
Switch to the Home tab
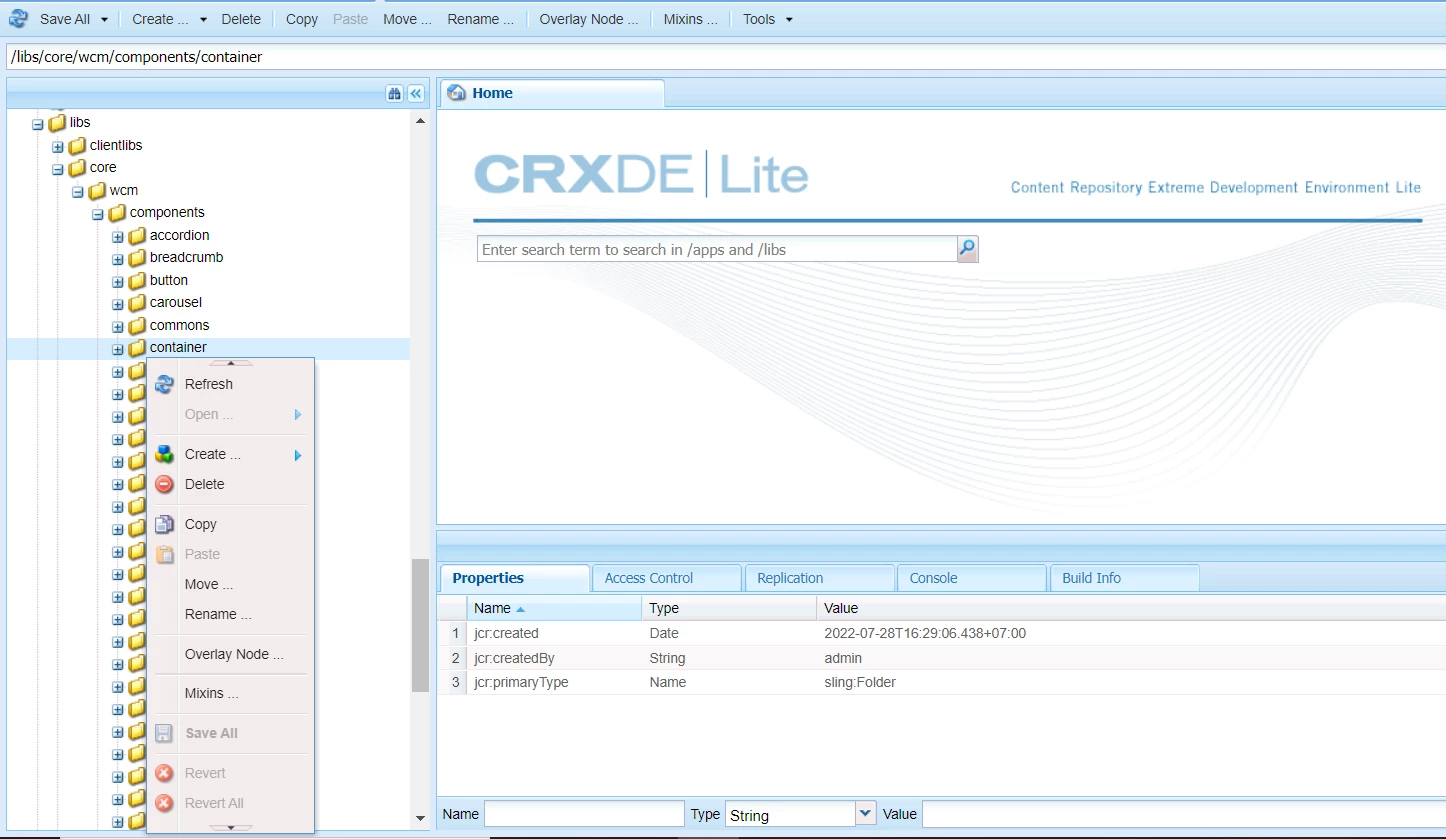pyautogui.click(x=552, y=93)
